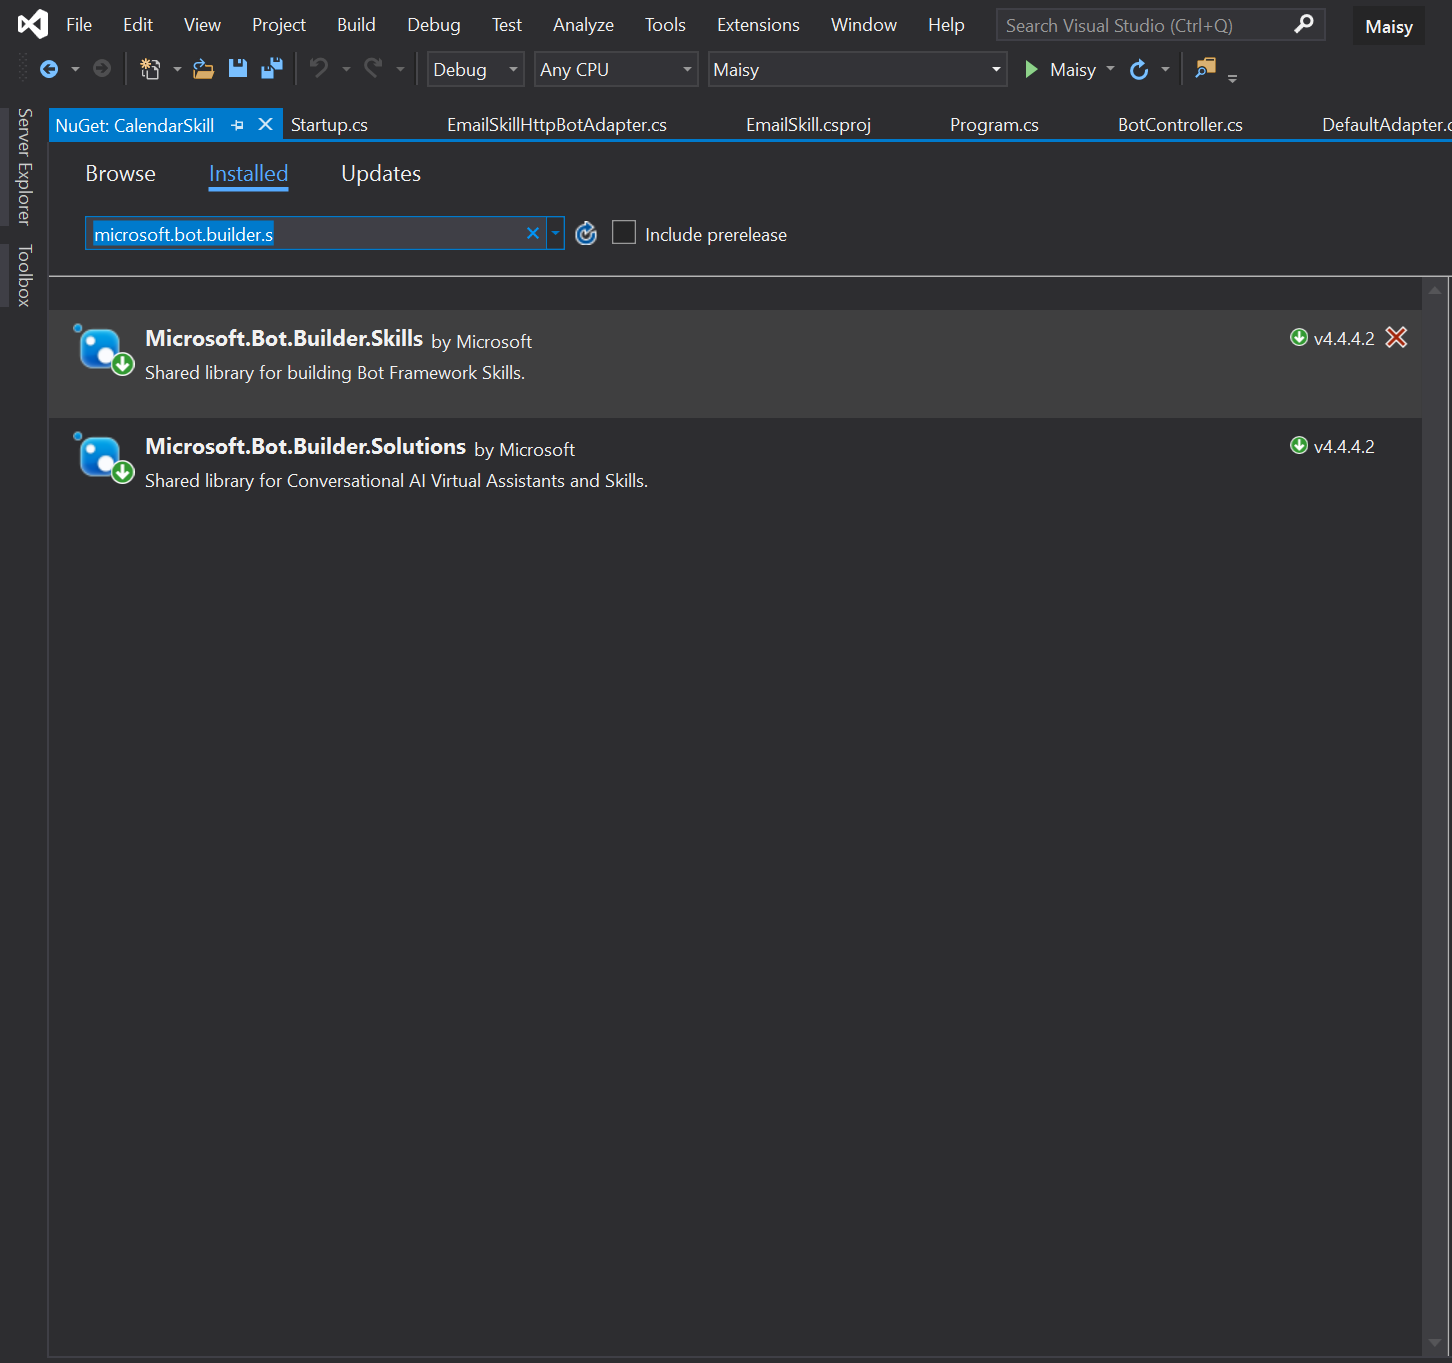This screenshot has height=1363, width=1452.
Task: Click the new project icon in the toolbar
Action: [148, 68]
